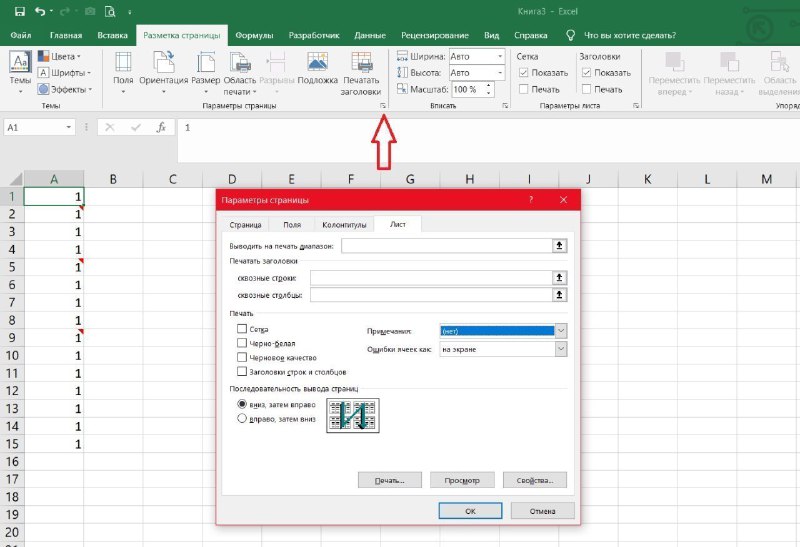Viewport: 800px width, 547px height.
Task: Click the Ориентация orientation icon
Action: (x=164, y=62)
